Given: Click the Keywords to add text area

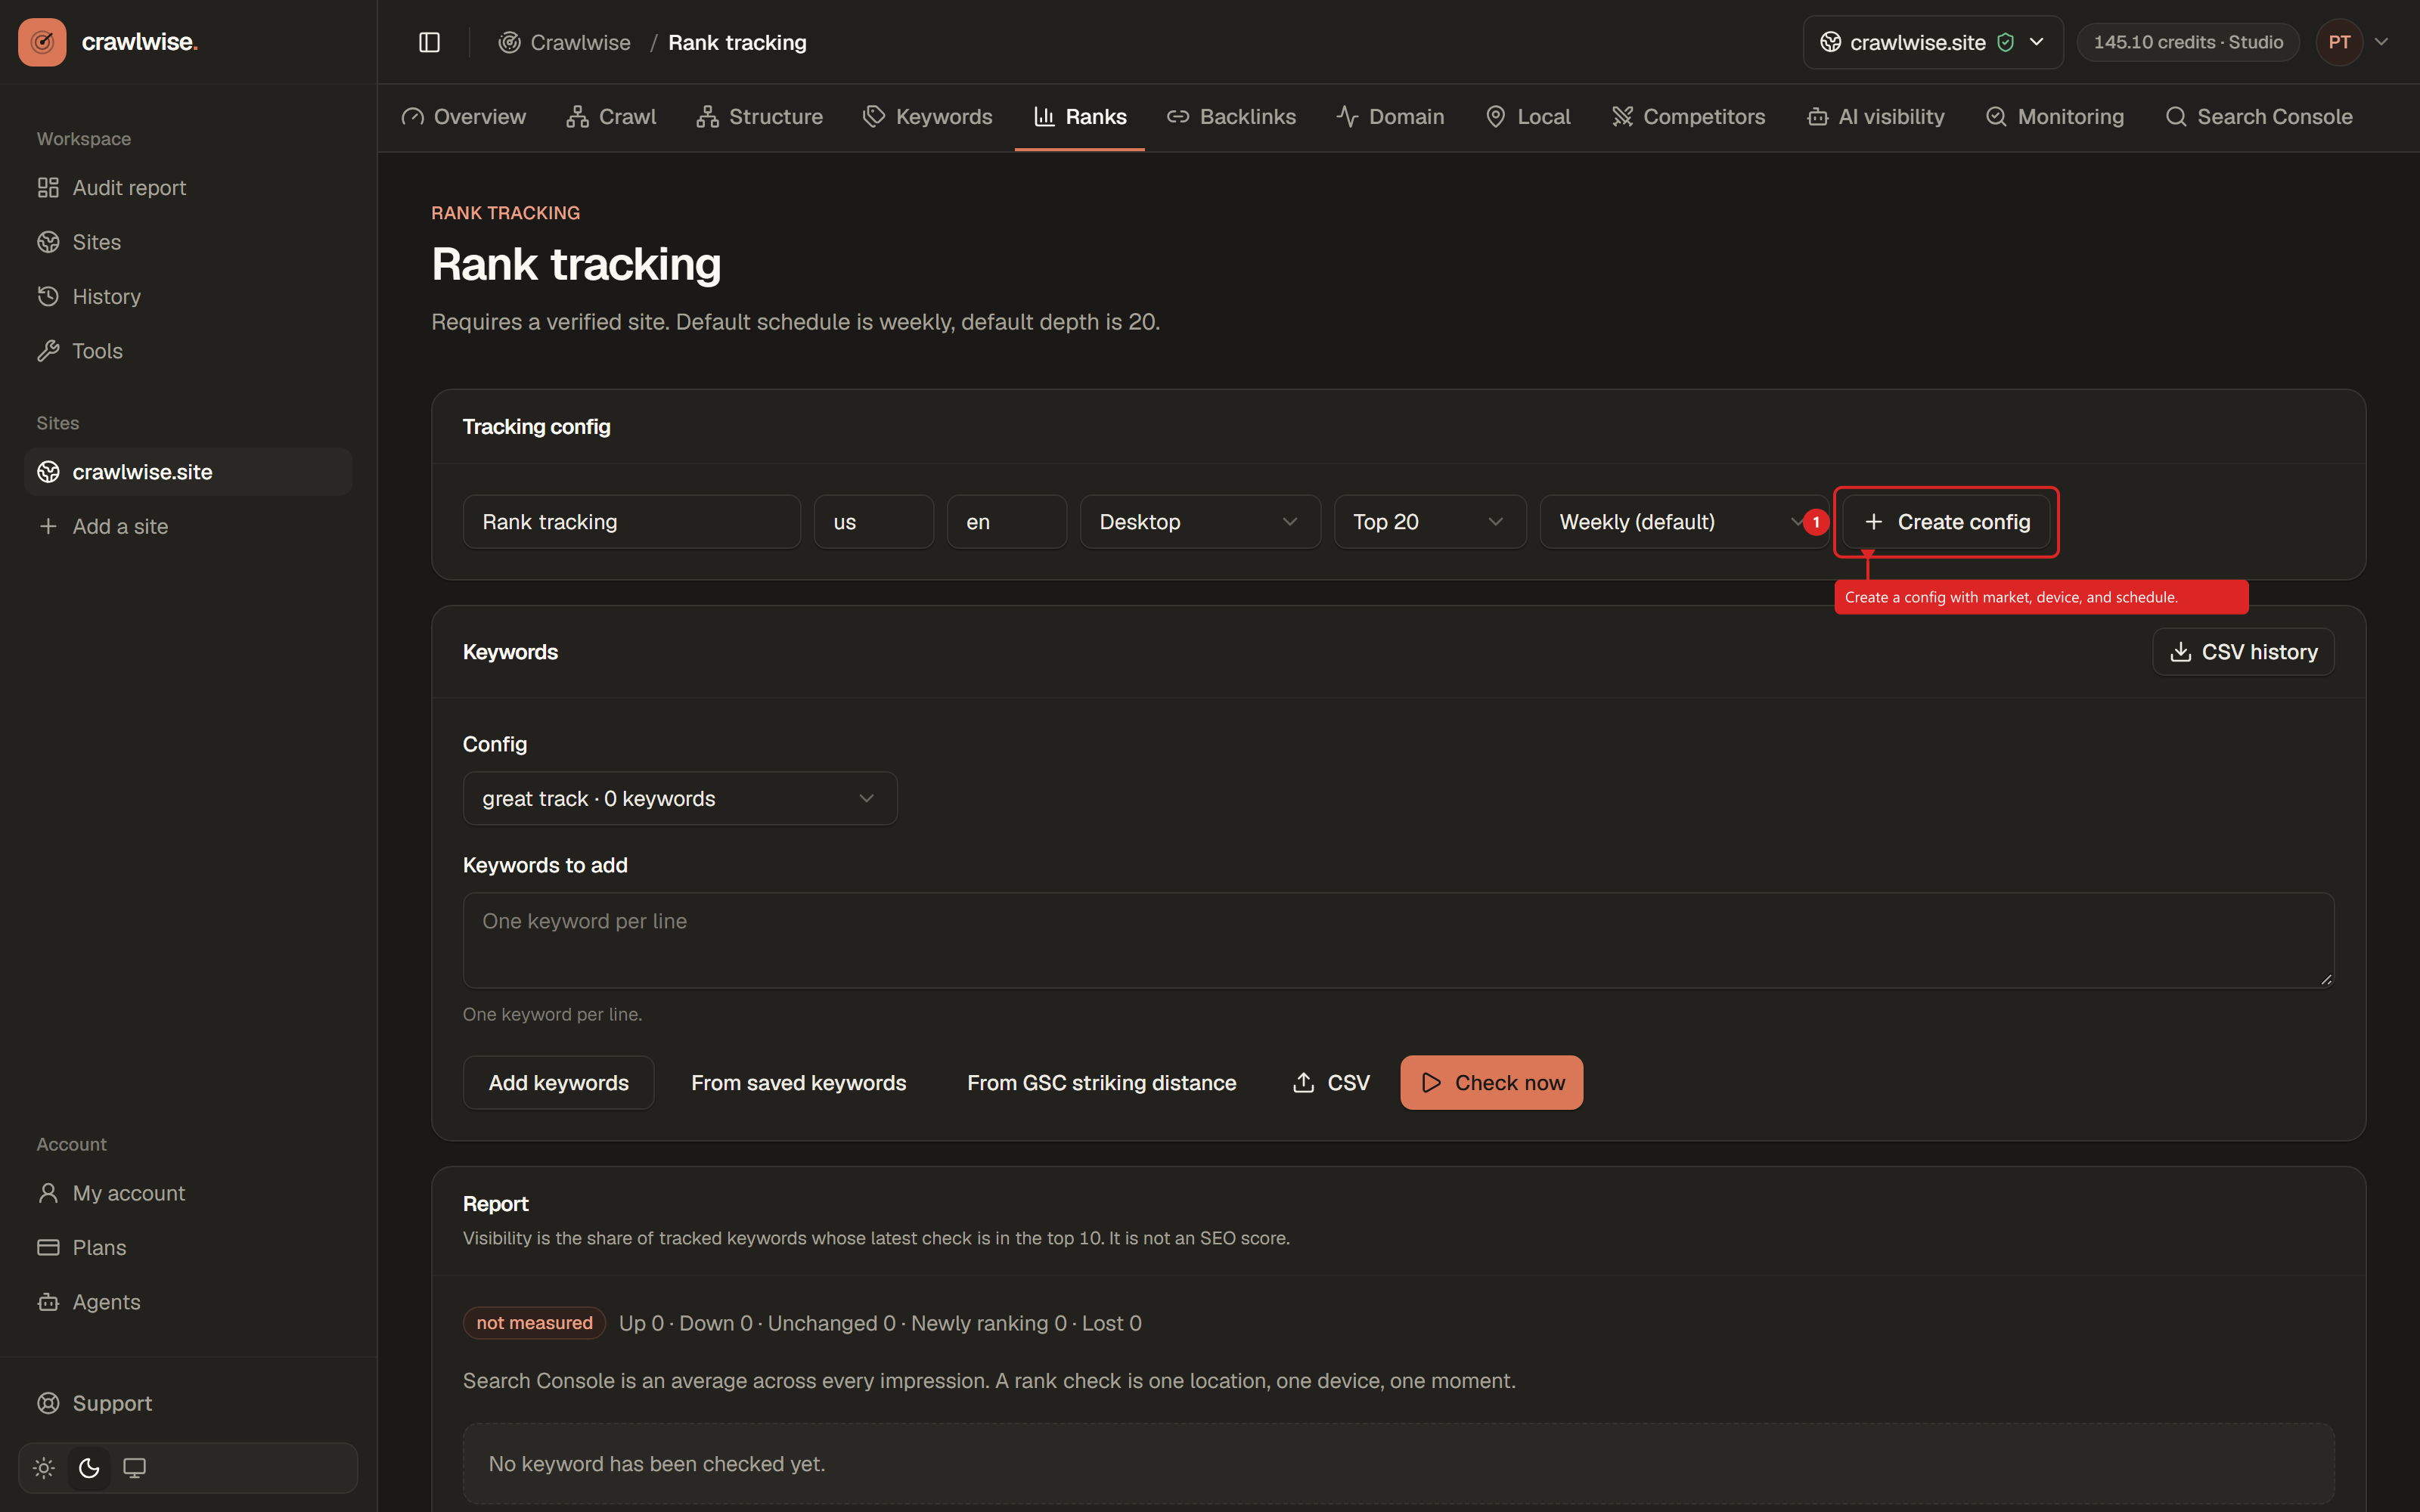Looking at the screenshot, I should tap(1398, 940).
